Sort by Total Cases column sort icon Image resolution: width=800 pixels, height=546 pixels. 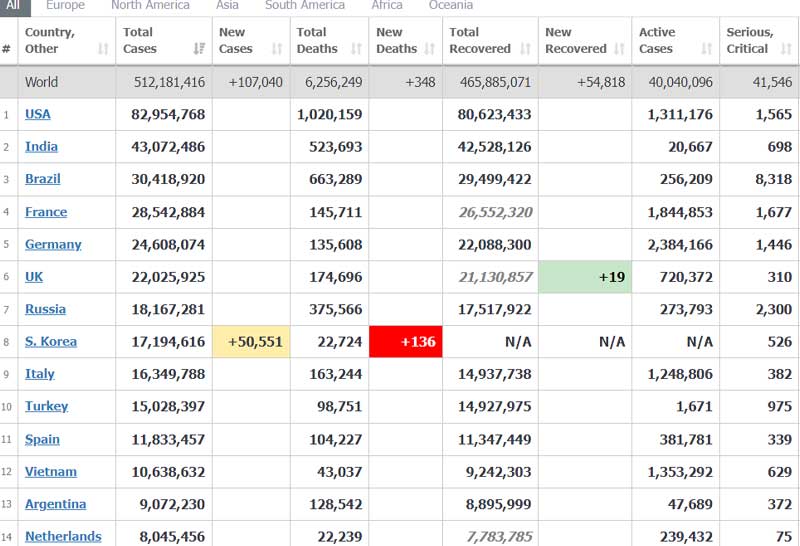[198, 49]
